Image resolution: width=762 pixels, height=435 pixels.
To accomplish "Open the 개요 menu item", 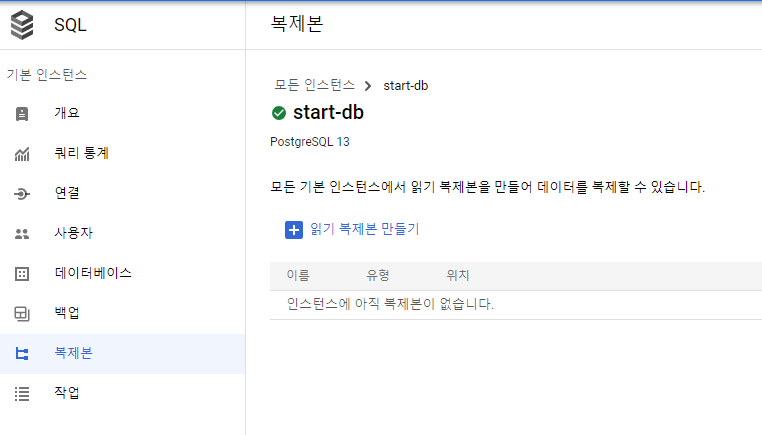I will tap(67, 114).
